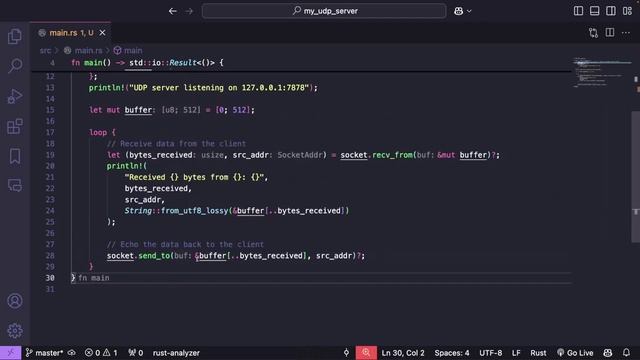Click src breadcrumb segment
The width and height of the screenshot is (640, 360).
click(x=45, y=51)
